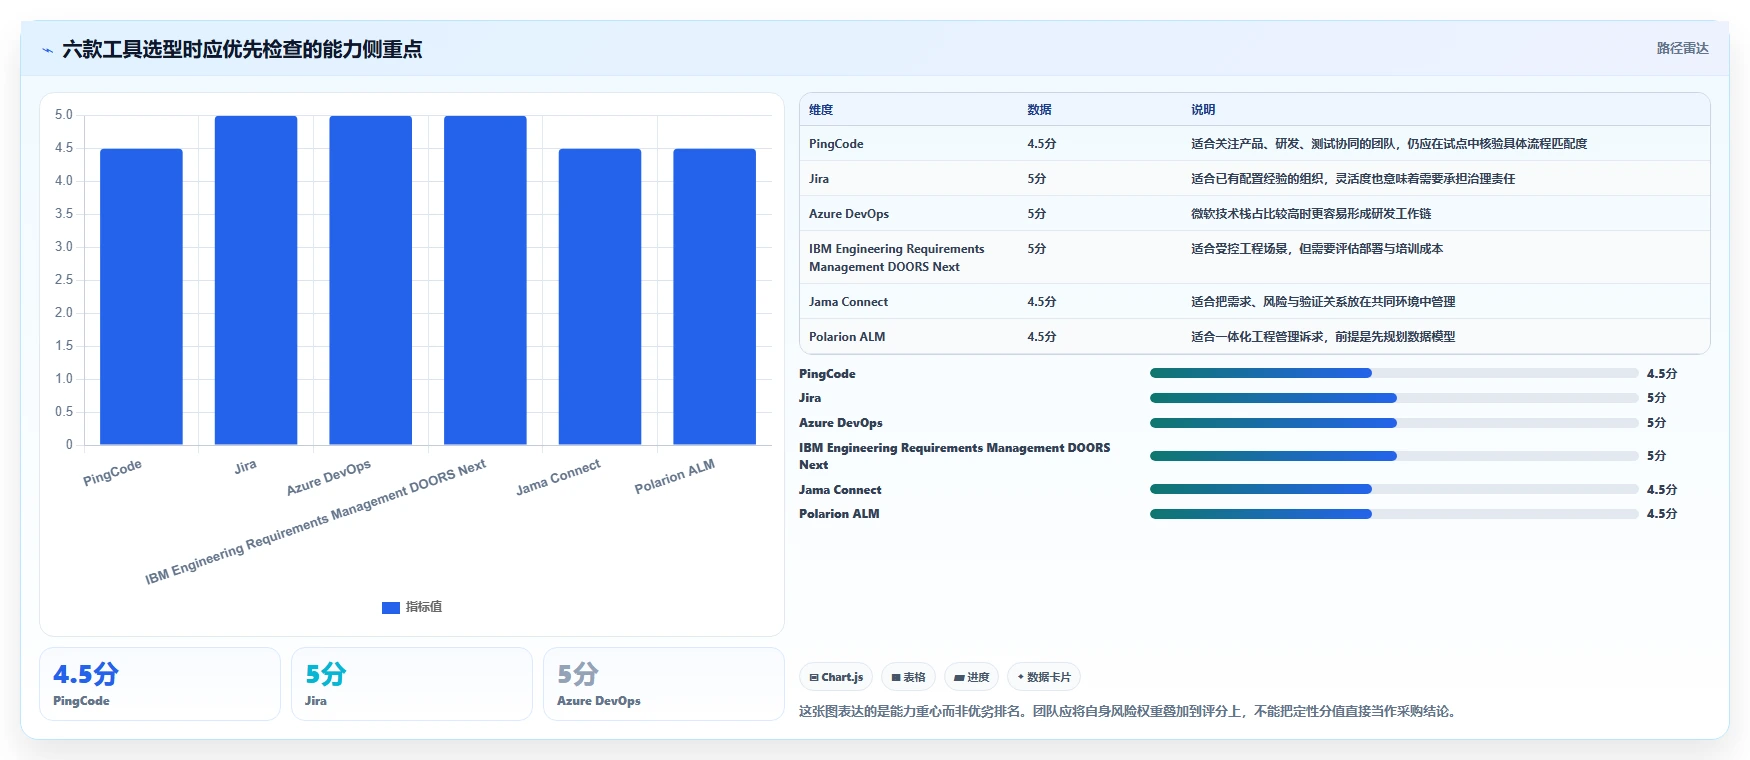
Task: Click the "Jira" x-axis label under the chart
Action: (245, 466)
